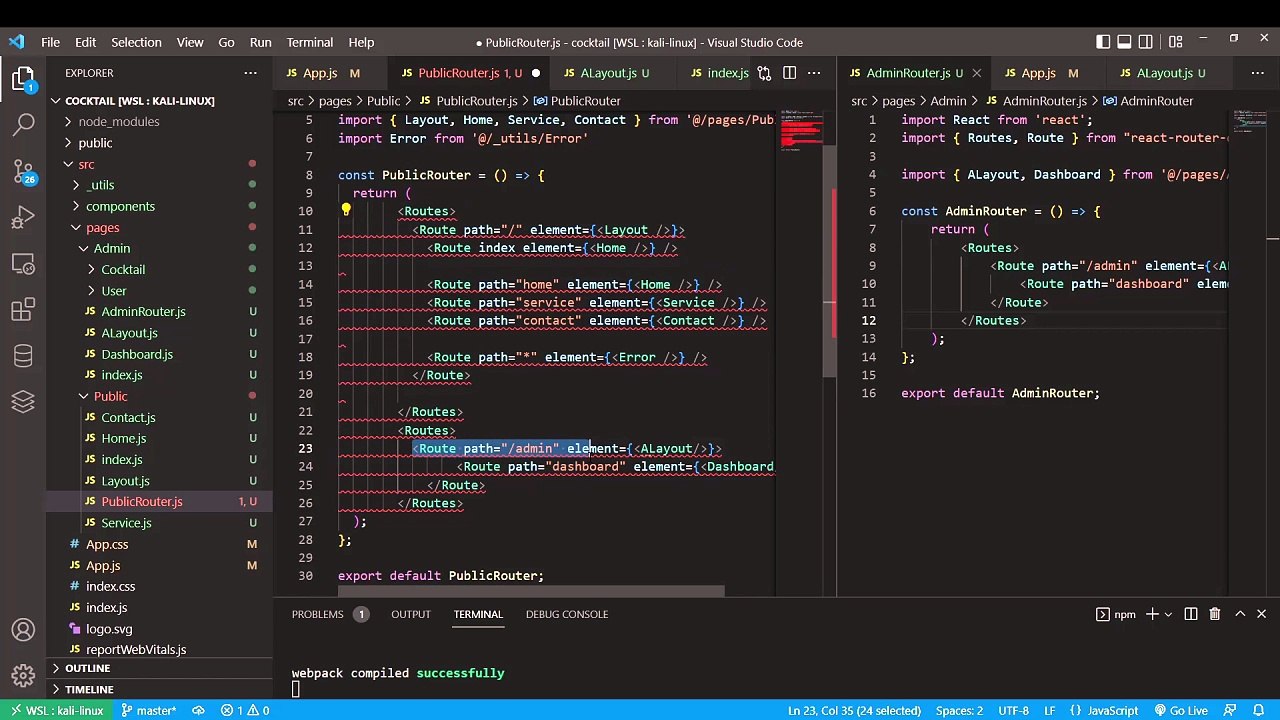Collapse the COCKTAIL workspace root folder
The width and height of the screenshot is (1280, 720).
140,101
